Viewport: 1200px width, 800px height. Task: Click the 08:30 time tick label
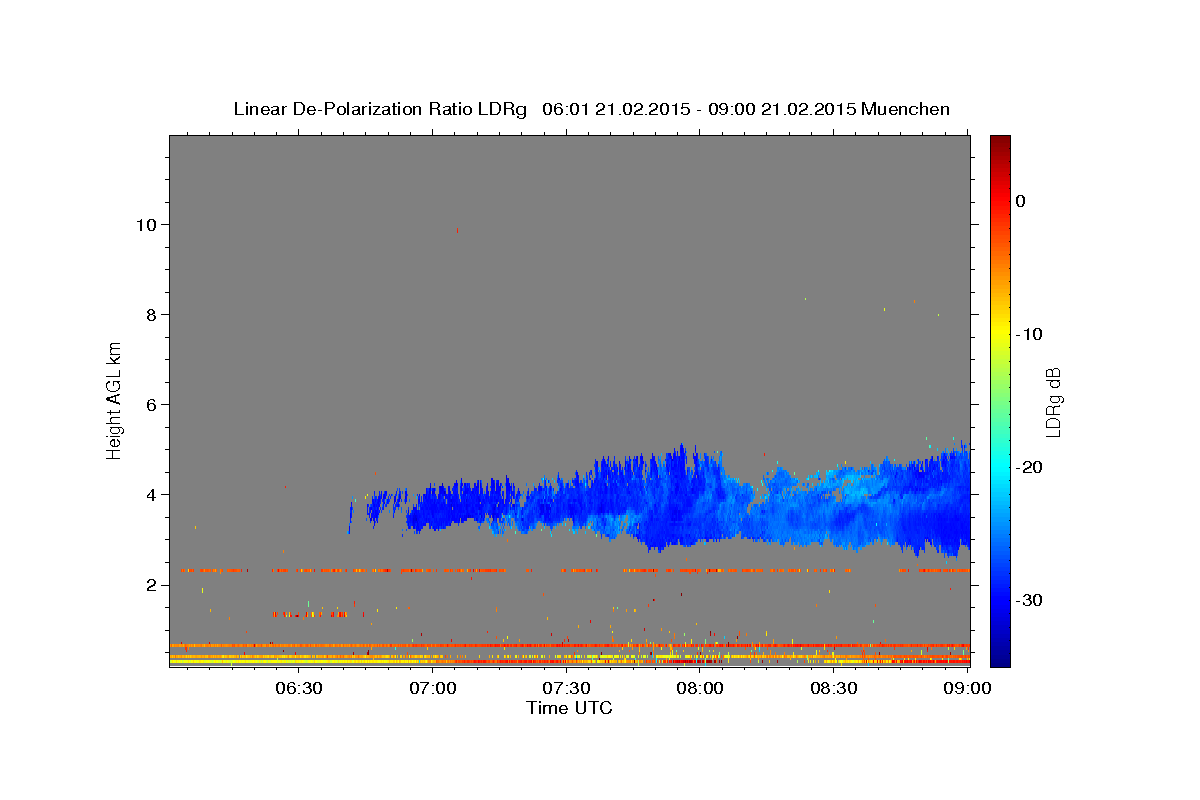click(833, 688)
